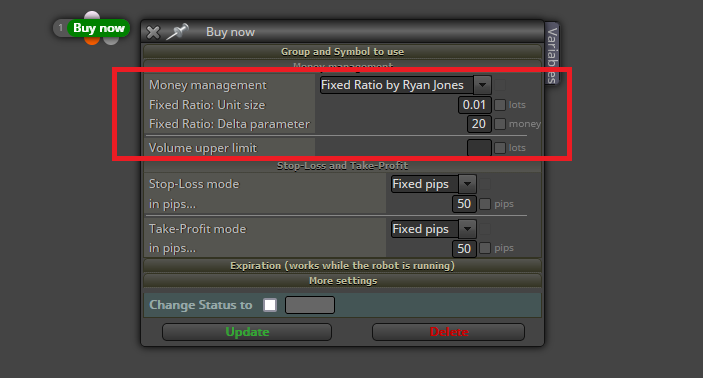Toggle the pips checkbox for Stop-Loss
Screen dimensions: 703x378
[485, 204]
